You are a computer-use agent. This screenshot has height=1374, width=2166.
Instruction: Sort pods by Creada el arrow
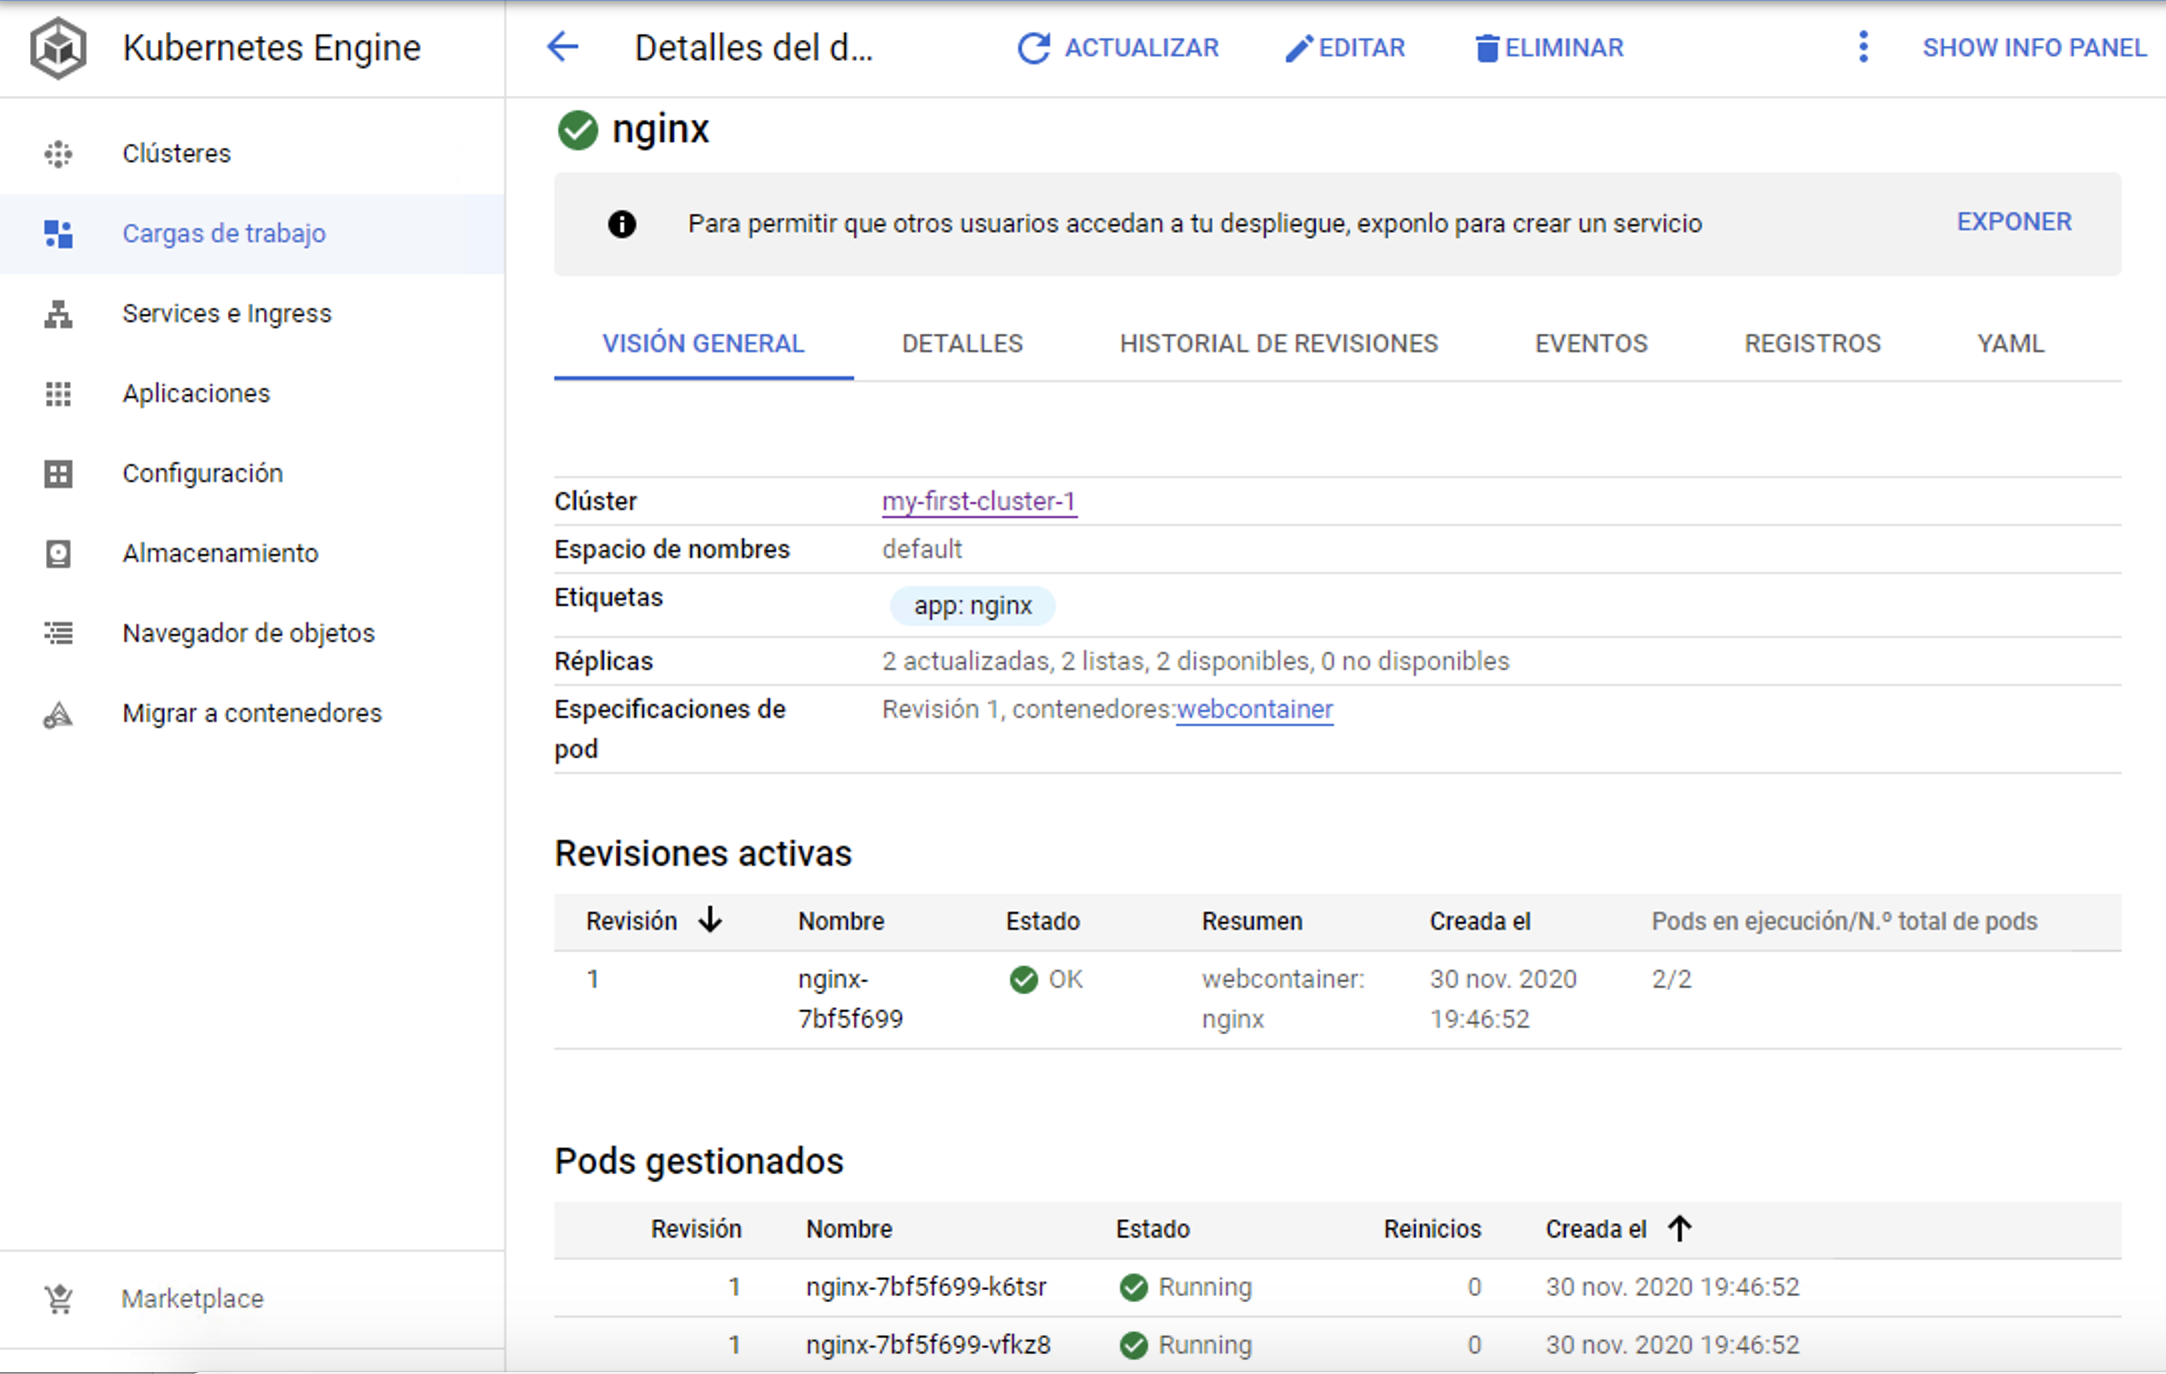click(x=1680, y=1227)
